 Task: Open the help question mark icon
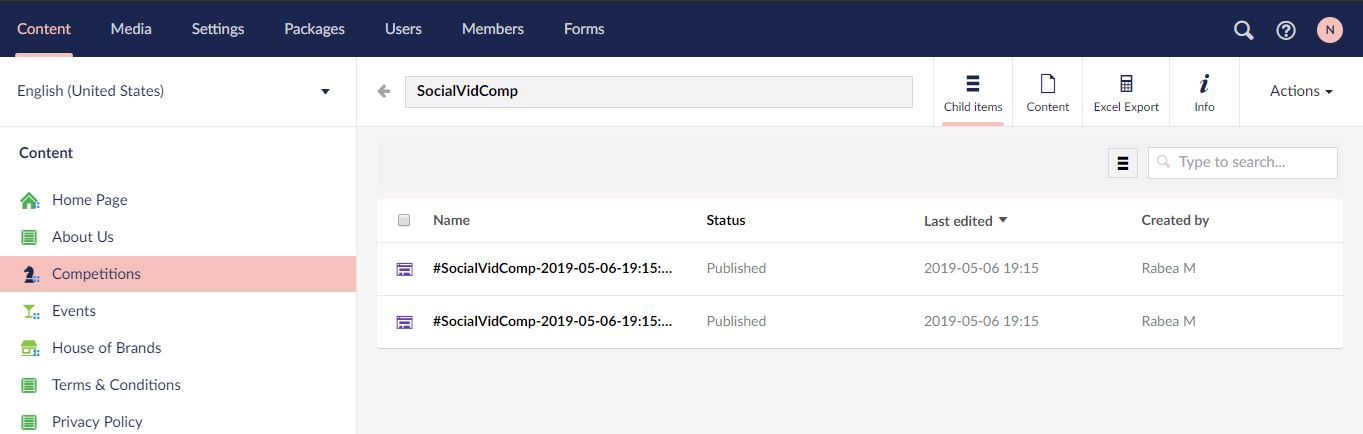1286,30
